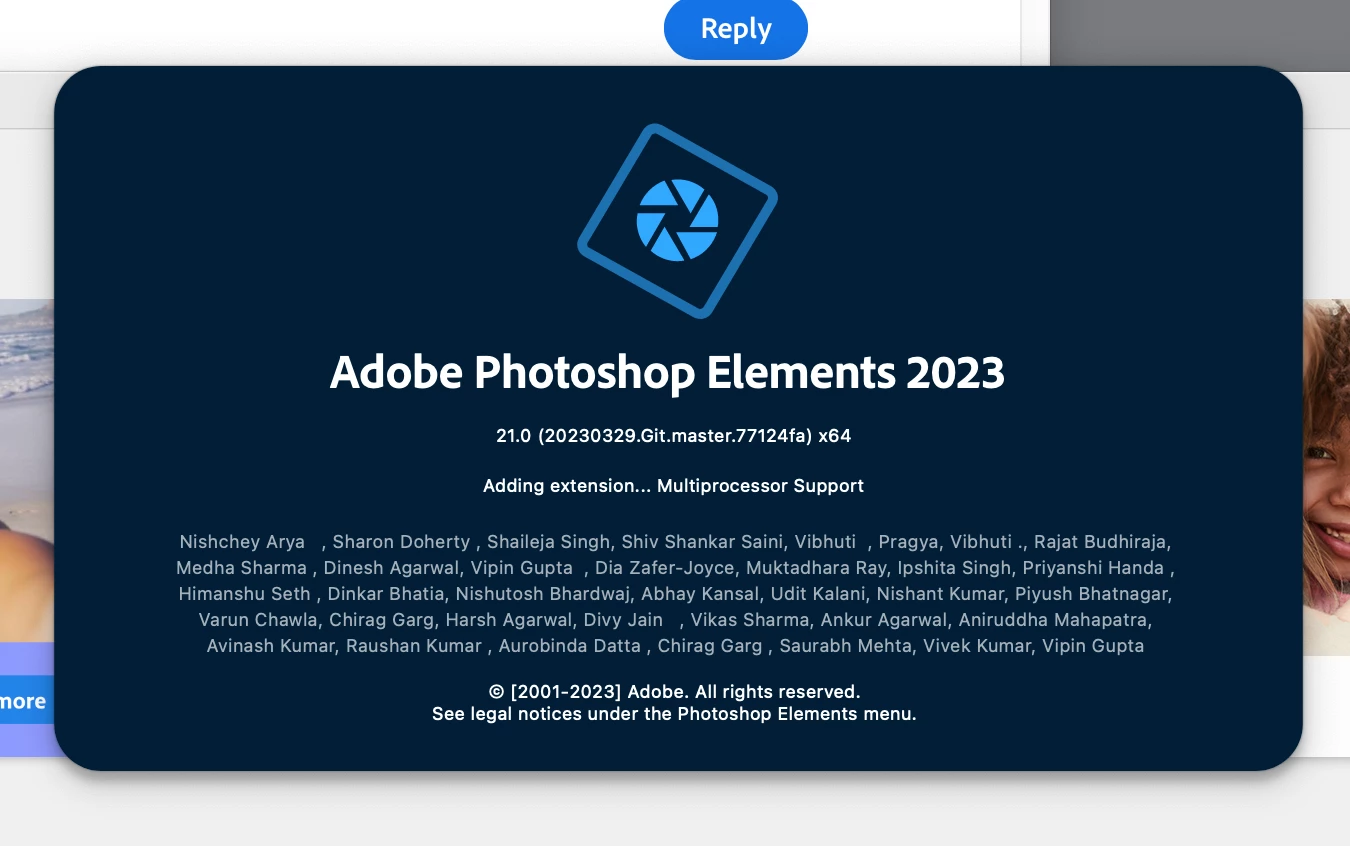Click the "© [2001-2023] Adobe. All rights reserved." line
Viewport: 1350px width, 846px height.
pyautogui.click(x=674, y=692)
